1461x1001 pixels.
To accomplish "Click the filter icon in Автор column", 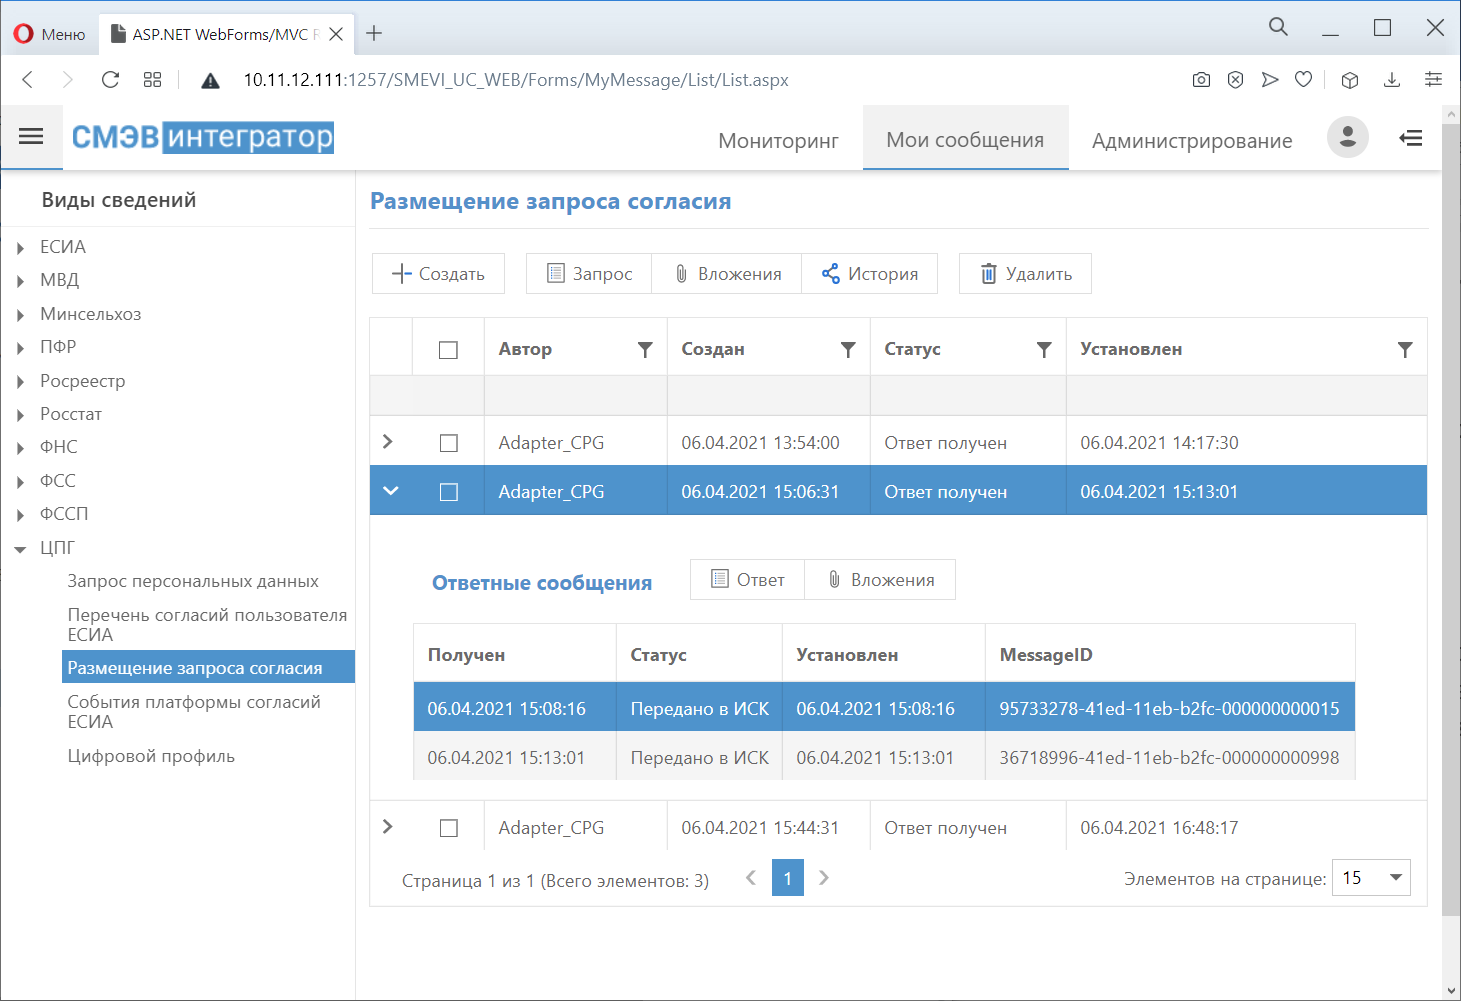I will (x=645, y=349).
